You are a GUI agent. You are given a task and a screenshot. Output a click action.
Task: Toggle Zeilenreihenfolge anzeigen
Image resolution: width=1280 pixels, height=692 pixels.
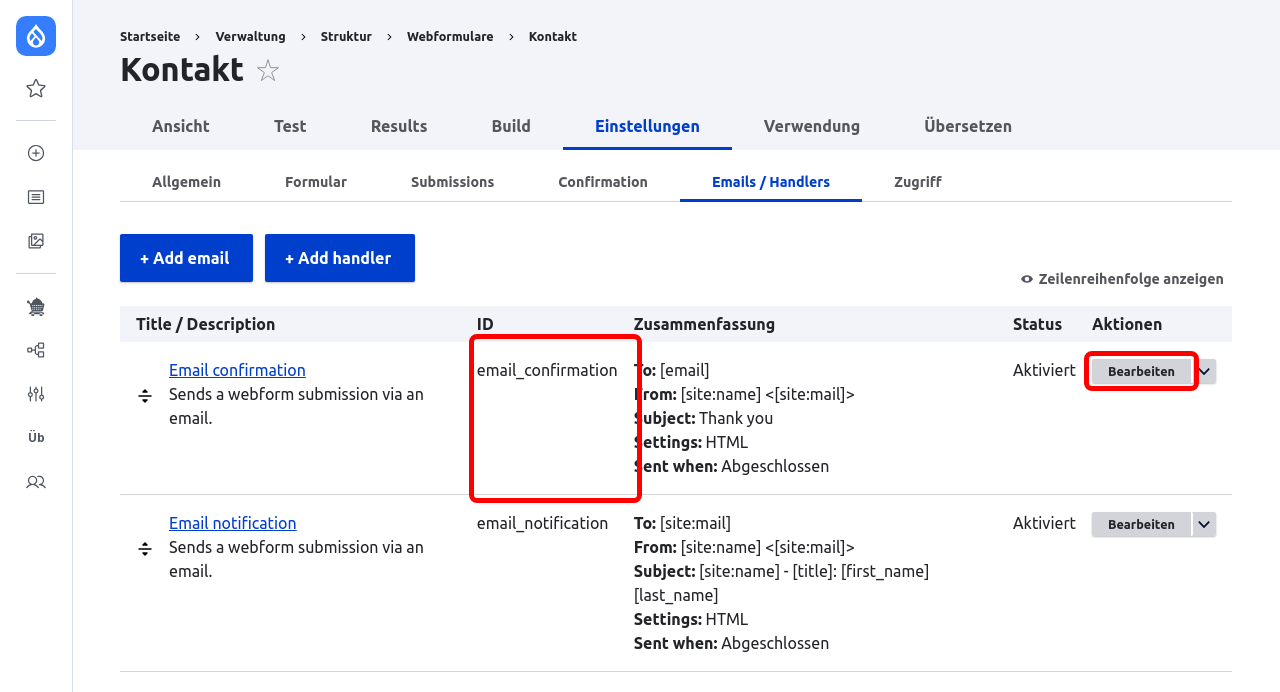(1122, 279)
